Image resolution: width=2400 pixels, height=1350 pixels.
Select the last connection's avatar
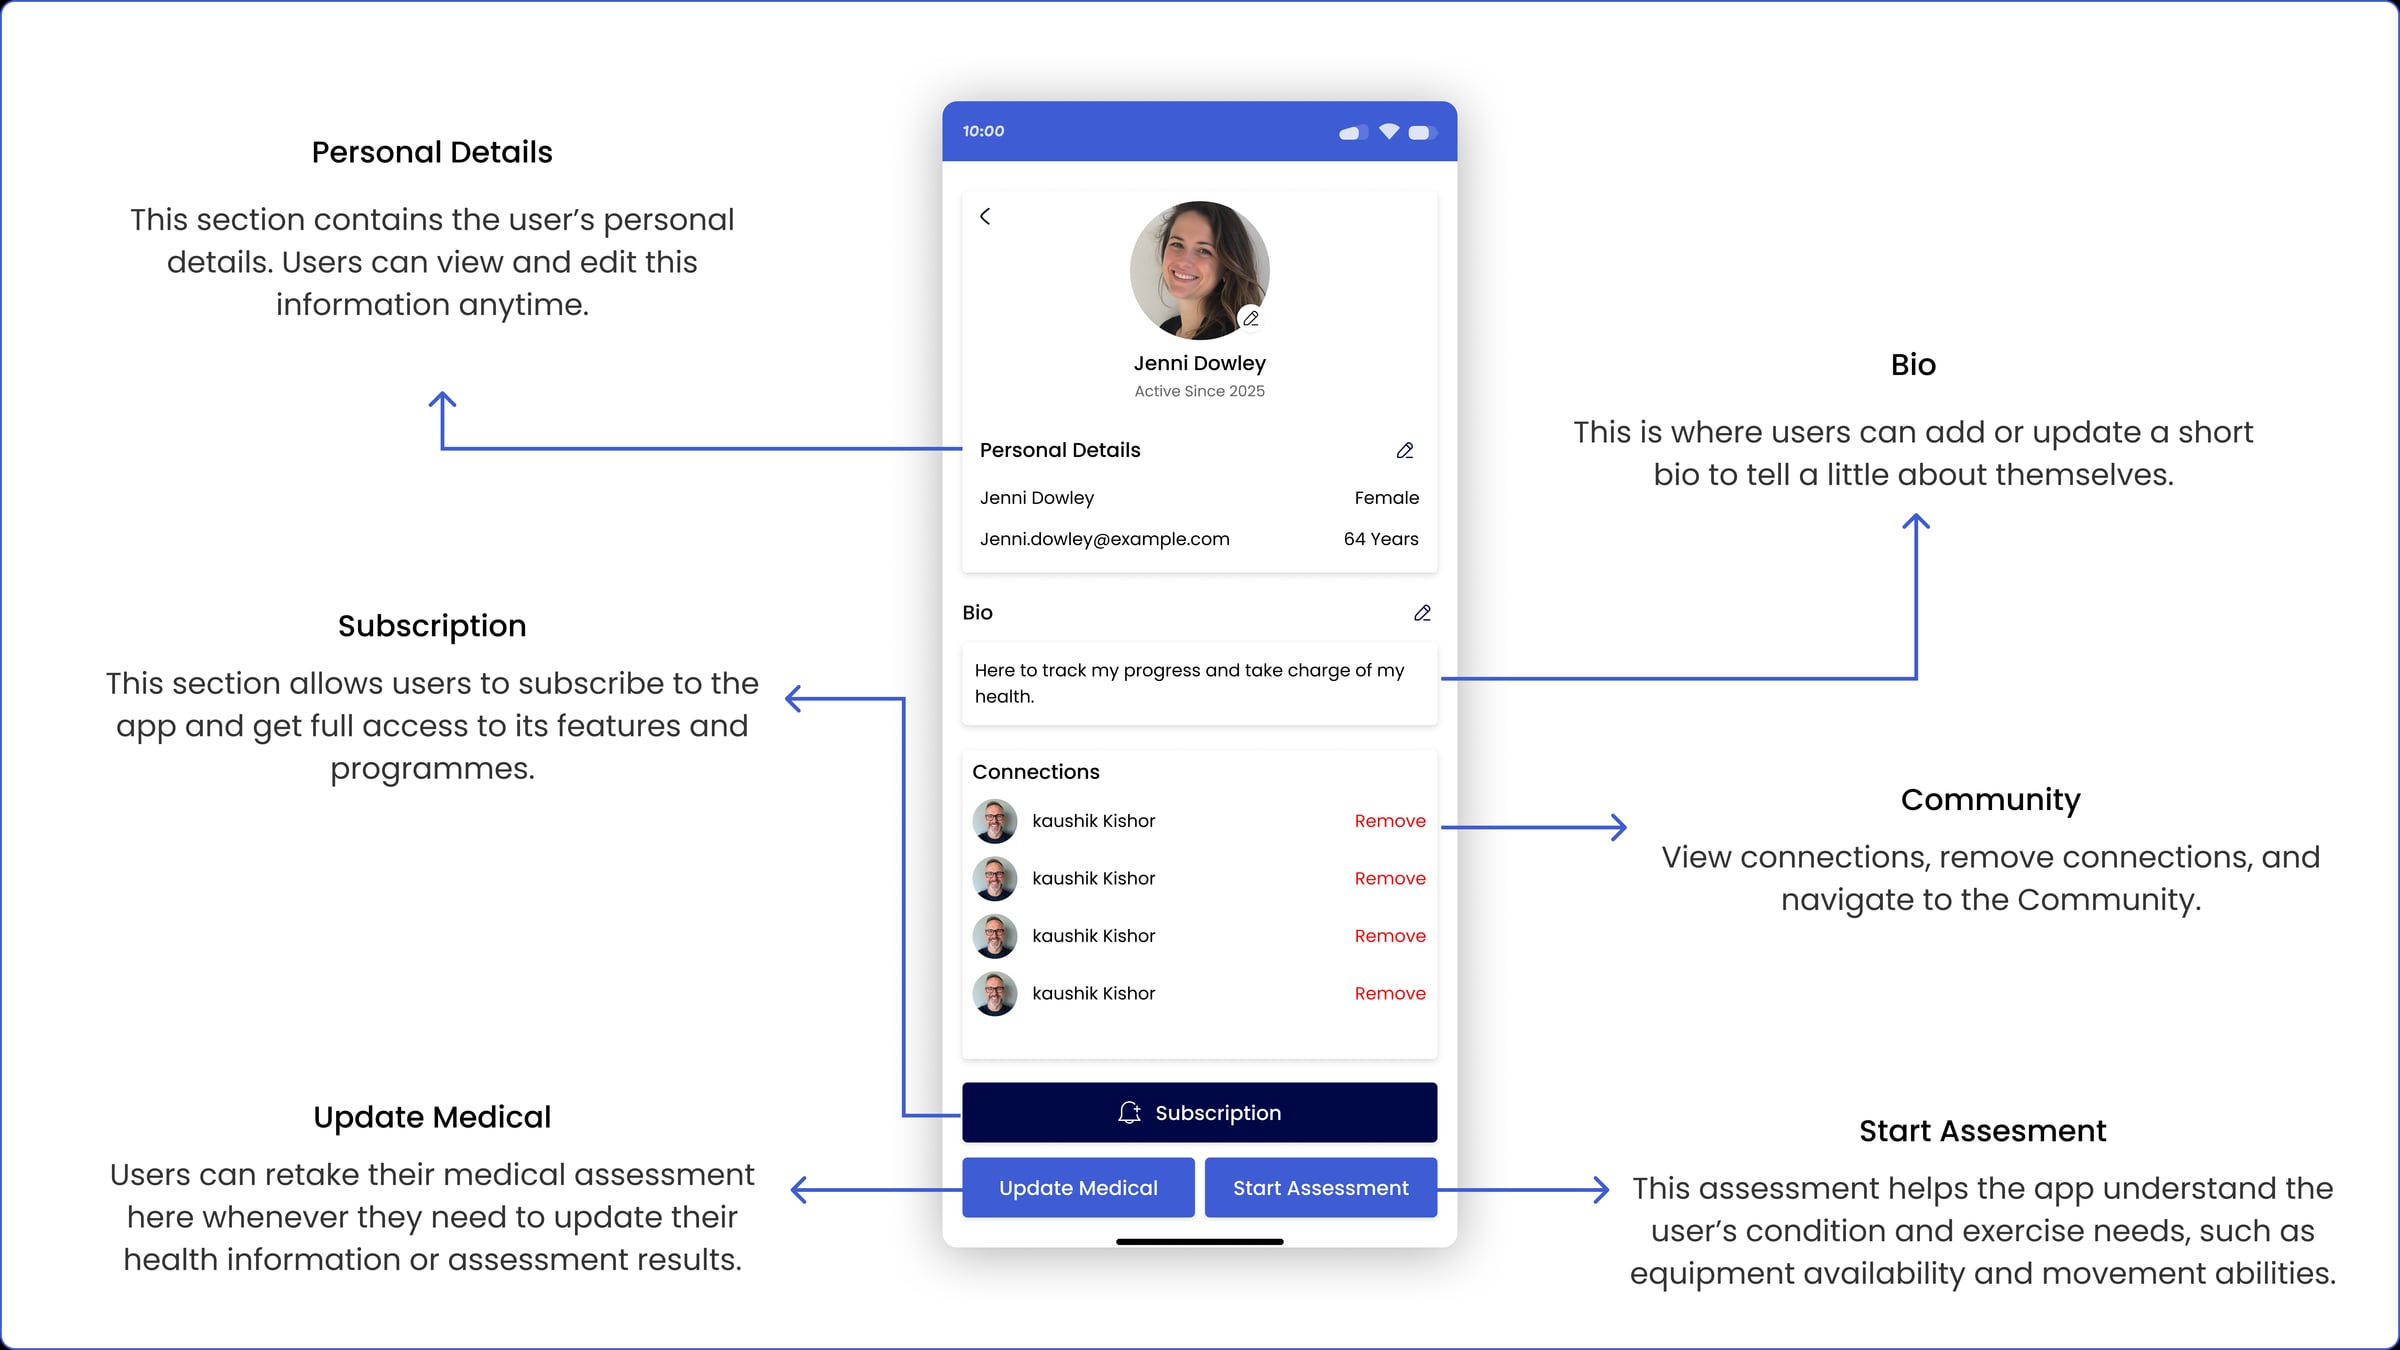click(x=995, y=993)
